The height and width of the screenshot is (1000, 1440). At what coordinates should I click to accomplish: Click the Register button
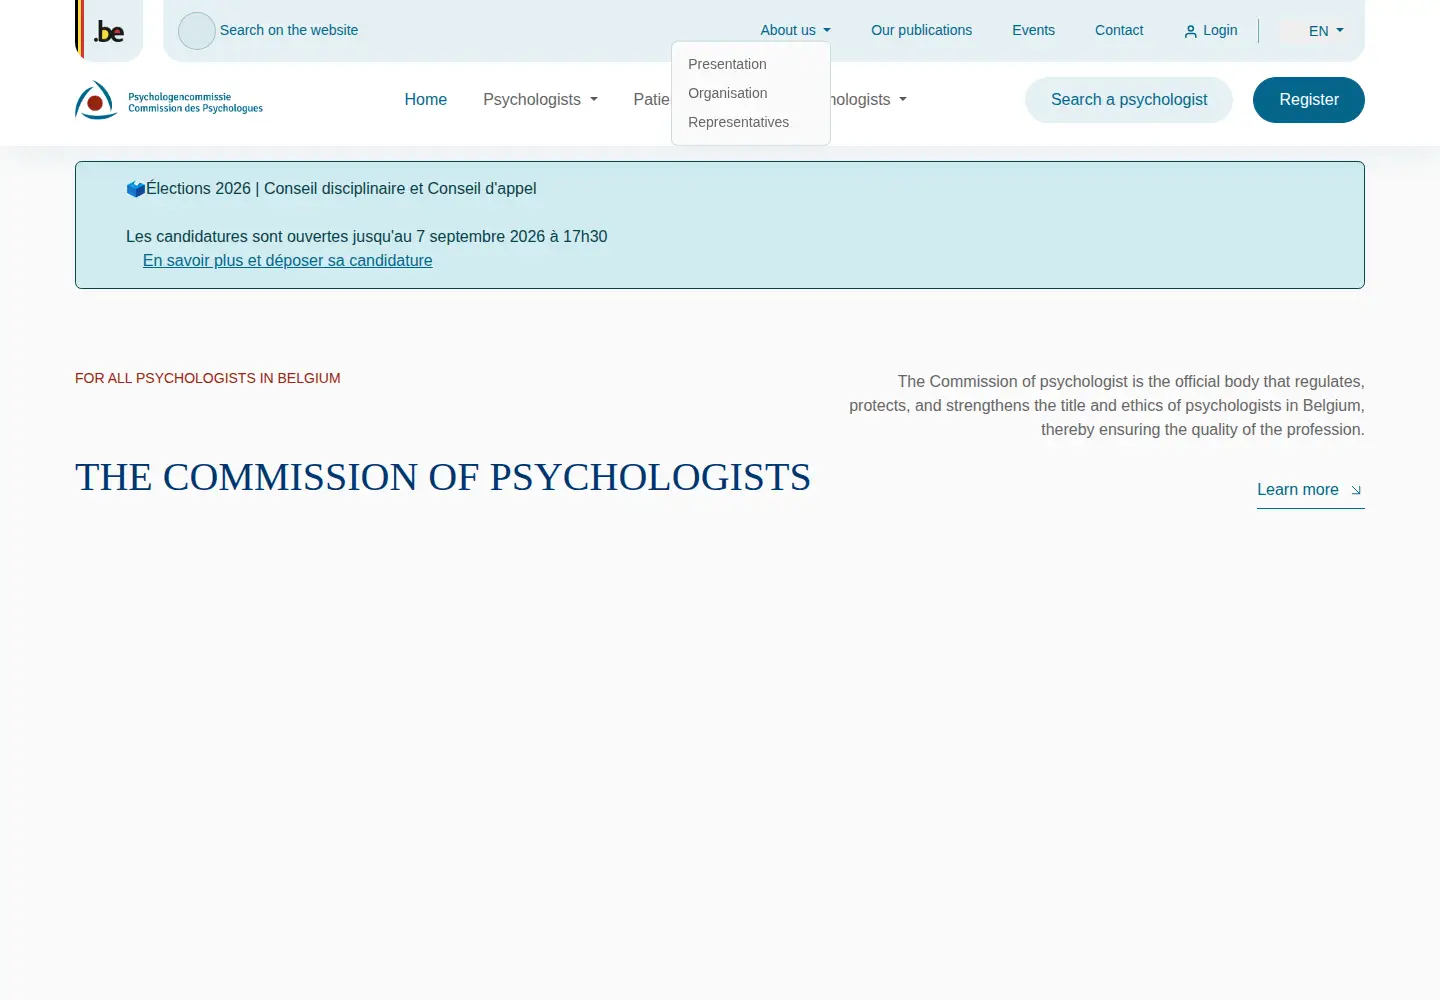point(1309,100)
